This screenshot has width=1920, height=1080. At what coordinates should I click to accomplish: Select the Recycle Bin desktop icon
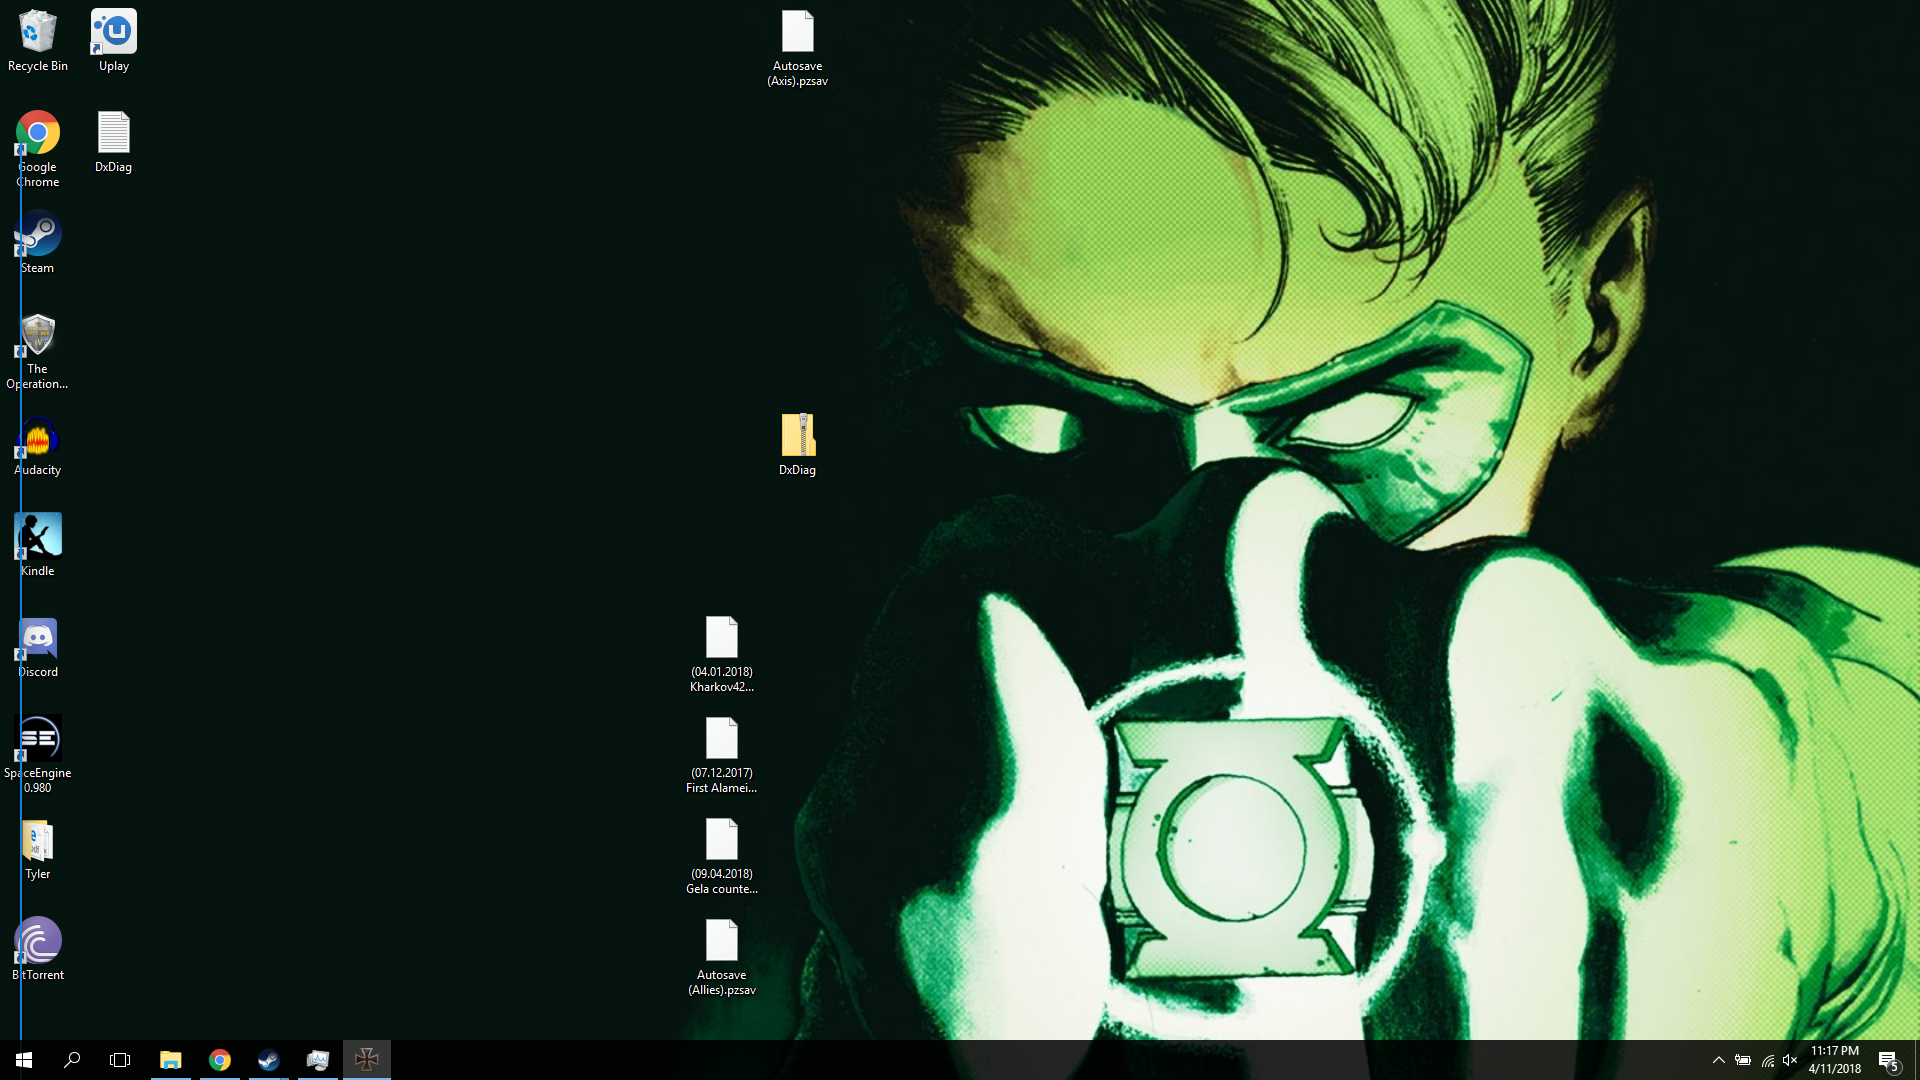coord(38,42)
